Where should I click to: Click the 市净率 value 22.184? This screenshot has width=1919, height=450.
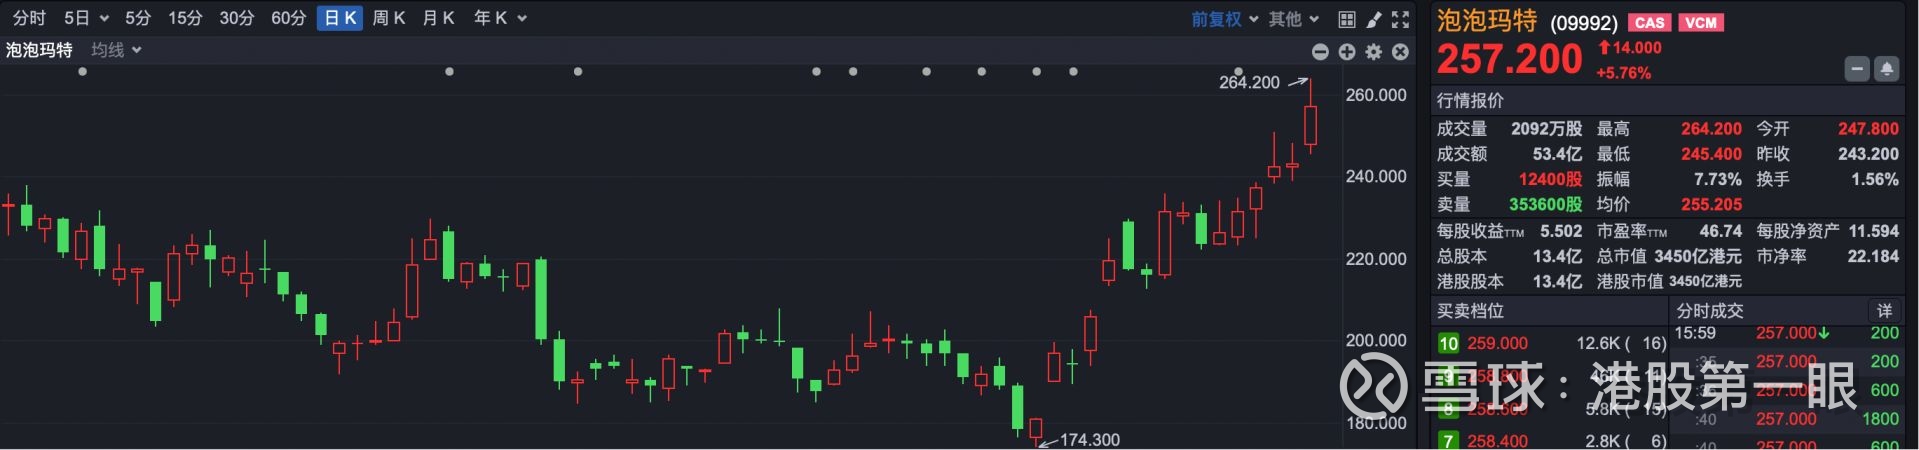1873,256
